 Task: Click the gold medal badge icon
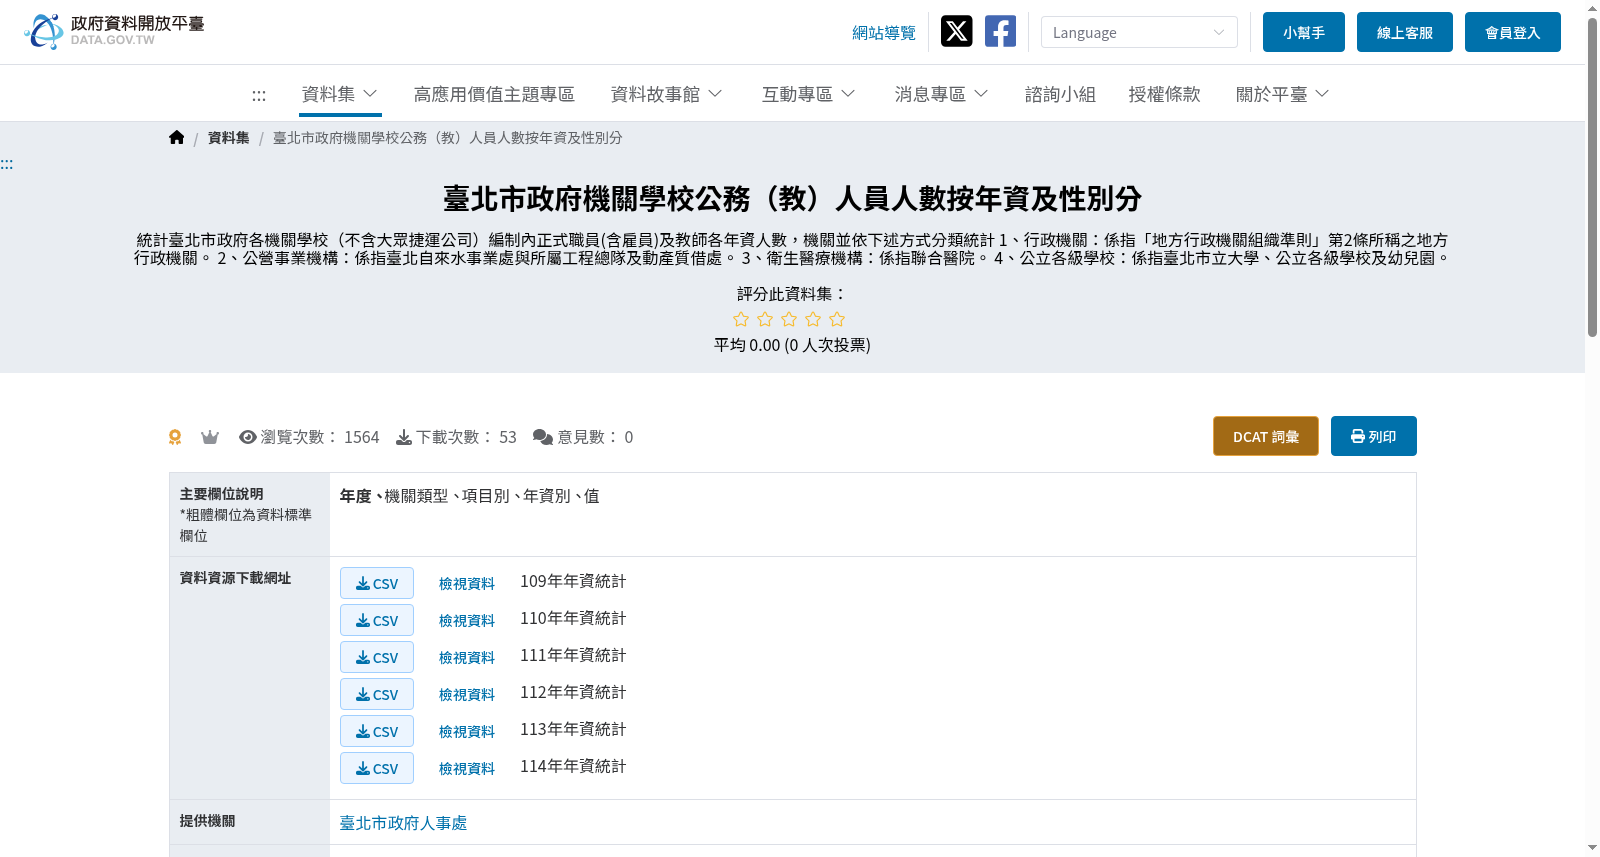click(175, 437)
